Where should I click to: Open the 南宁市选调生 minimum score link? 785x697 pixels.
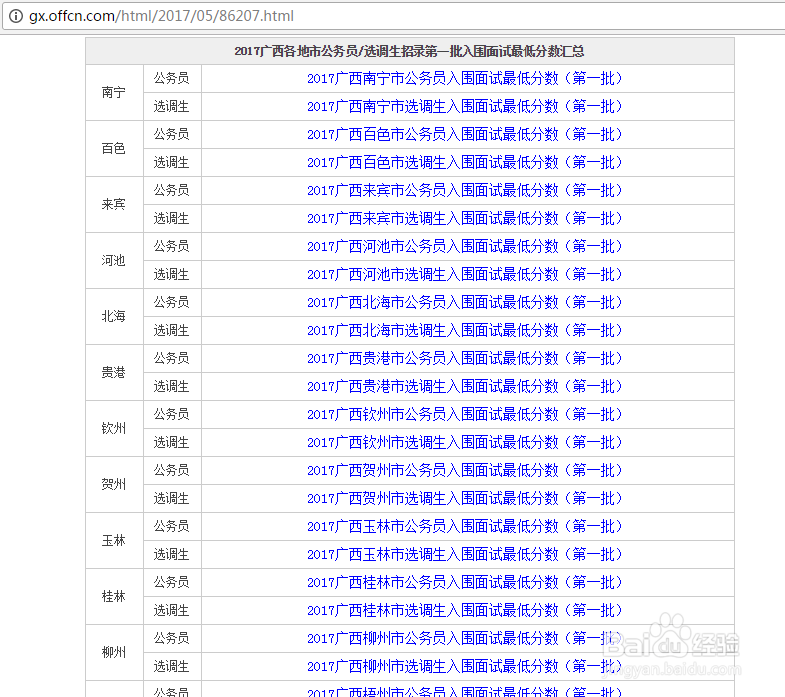(x=465, y=107)
